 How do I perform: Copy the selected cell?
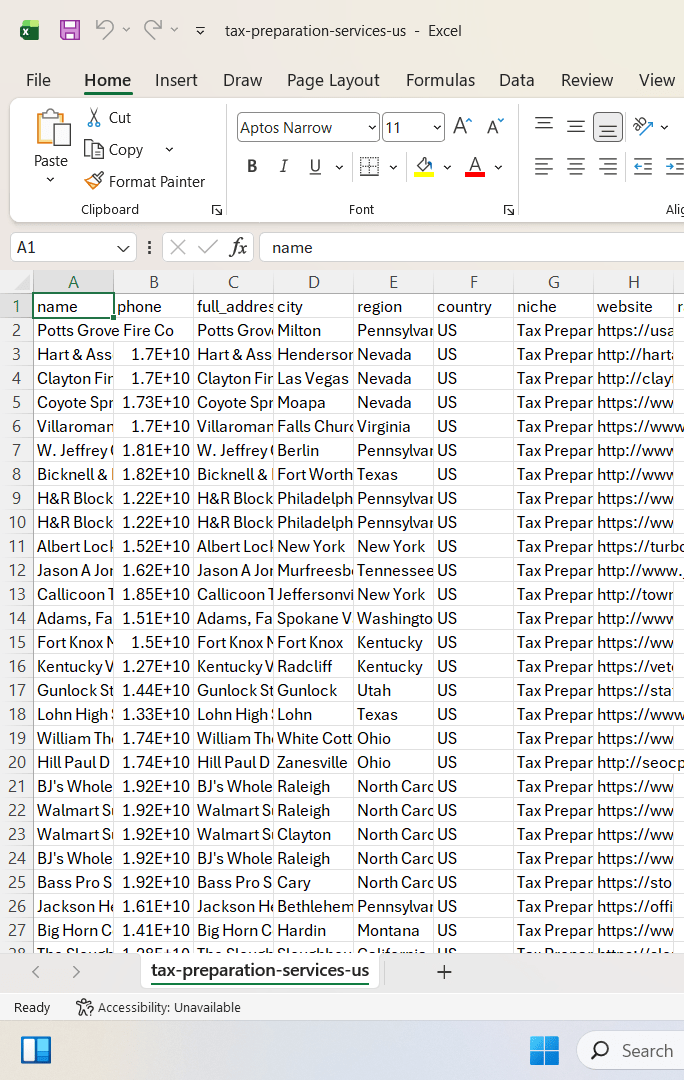114,149
